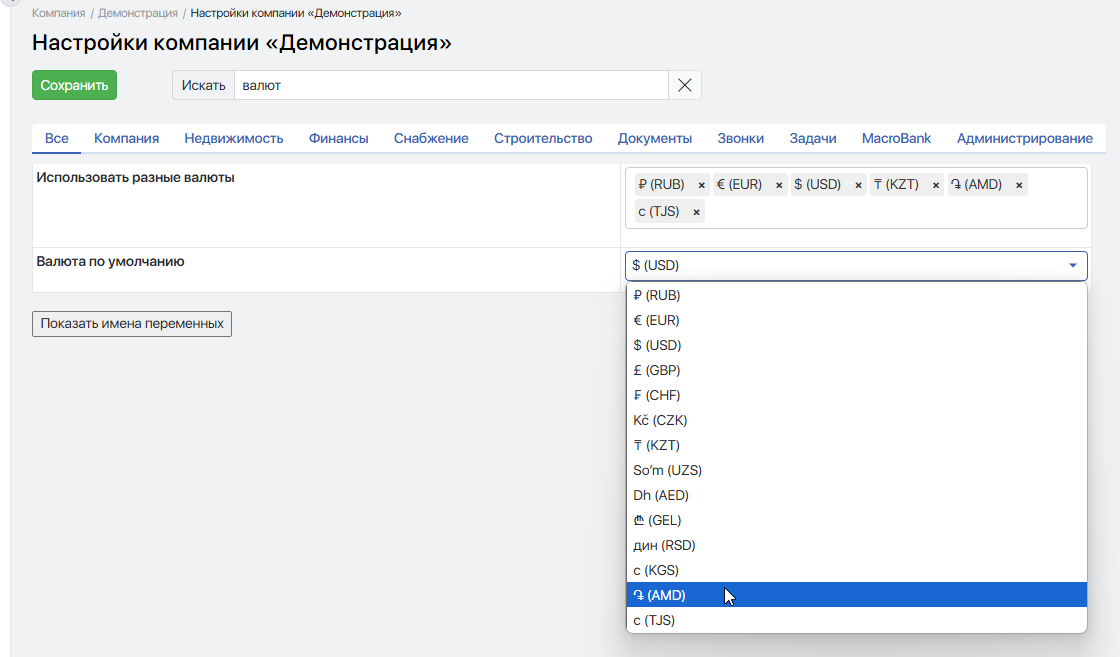Open the Демонстрация breadcrumb link
The image size is (1120, 657).
[137, 13]
